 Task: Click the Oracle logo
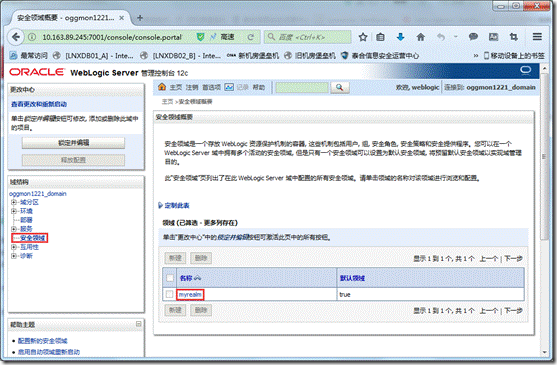coord(37,72)
